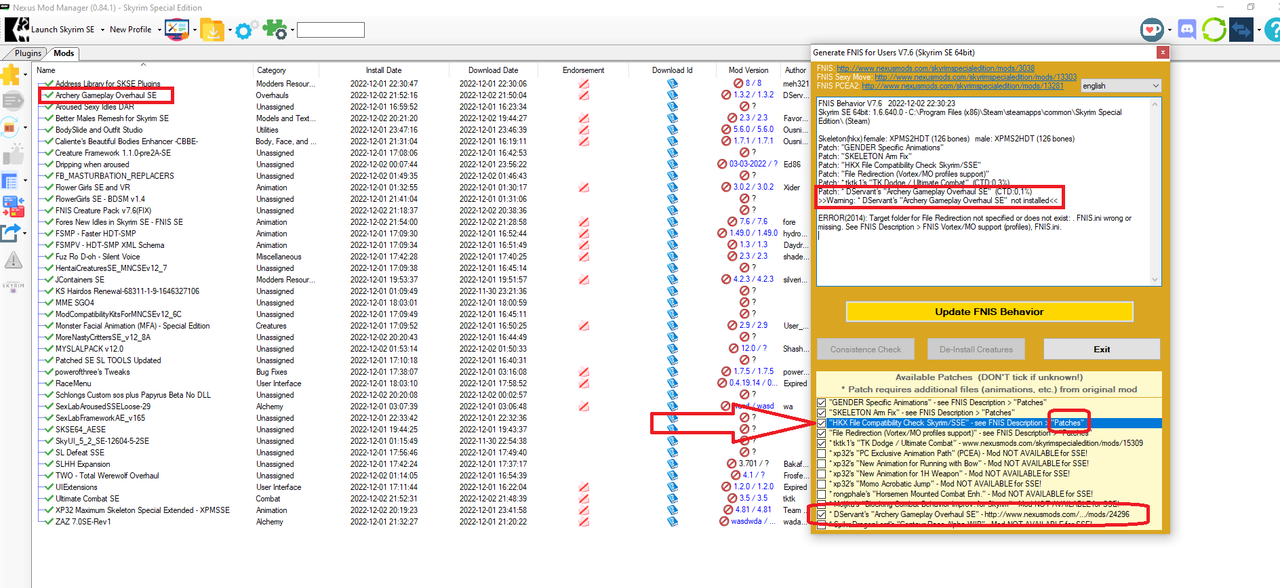Click download id icon for RaceMenu row
This screenshot has height=588, width=1280.
click(x=672, y=383)
